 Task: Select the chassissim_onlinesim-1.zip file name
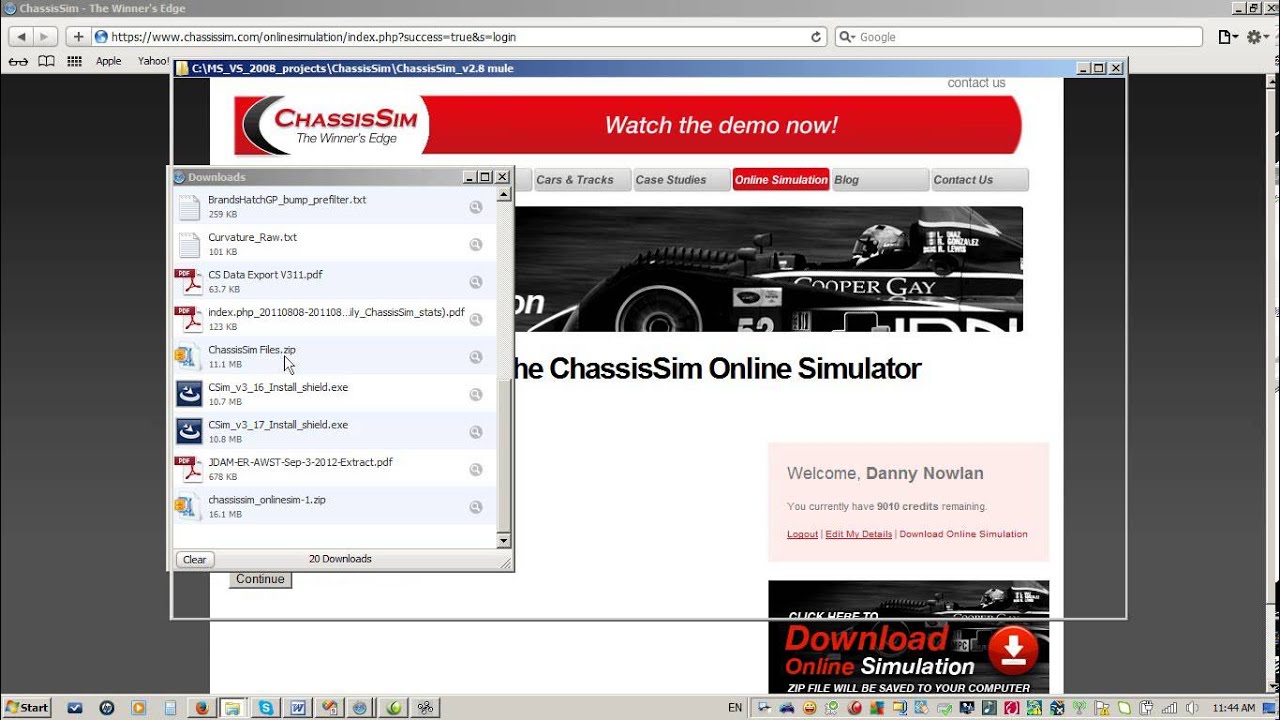point(267,500)
